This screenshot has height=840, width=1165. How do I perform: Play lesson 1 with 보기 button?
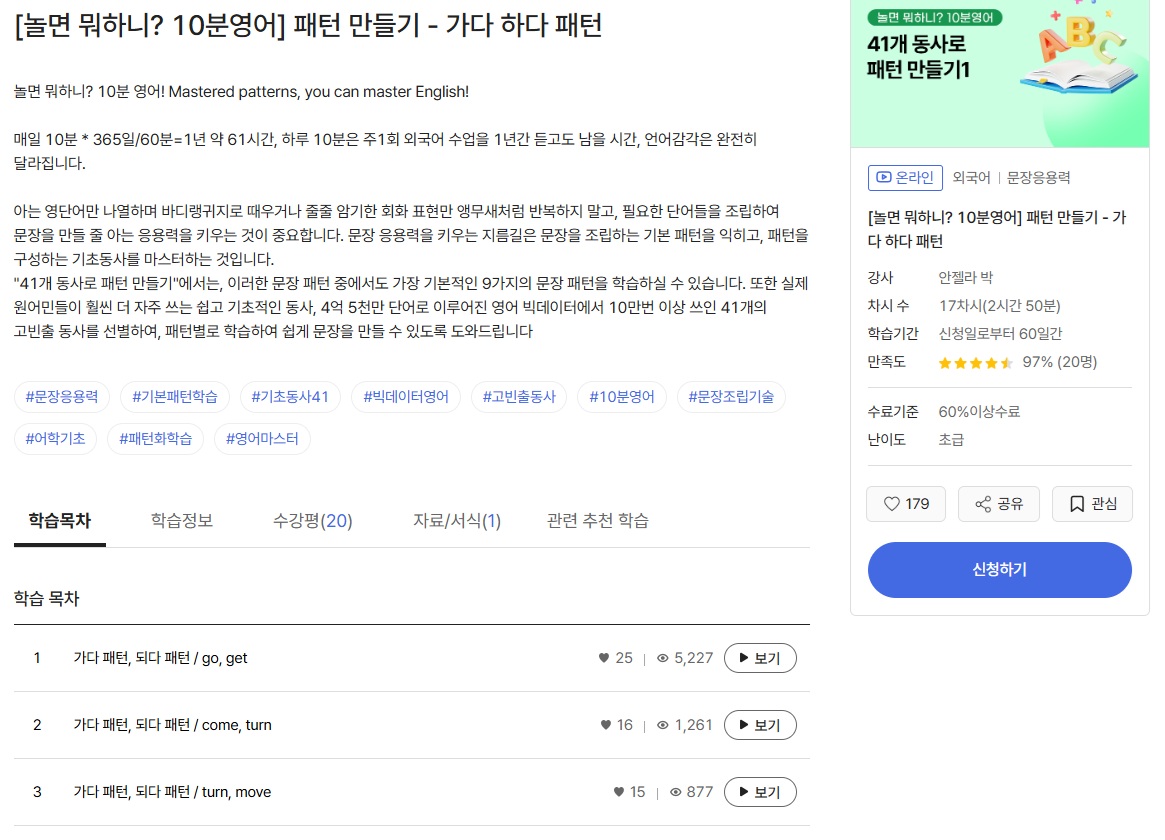pos(759,658)
